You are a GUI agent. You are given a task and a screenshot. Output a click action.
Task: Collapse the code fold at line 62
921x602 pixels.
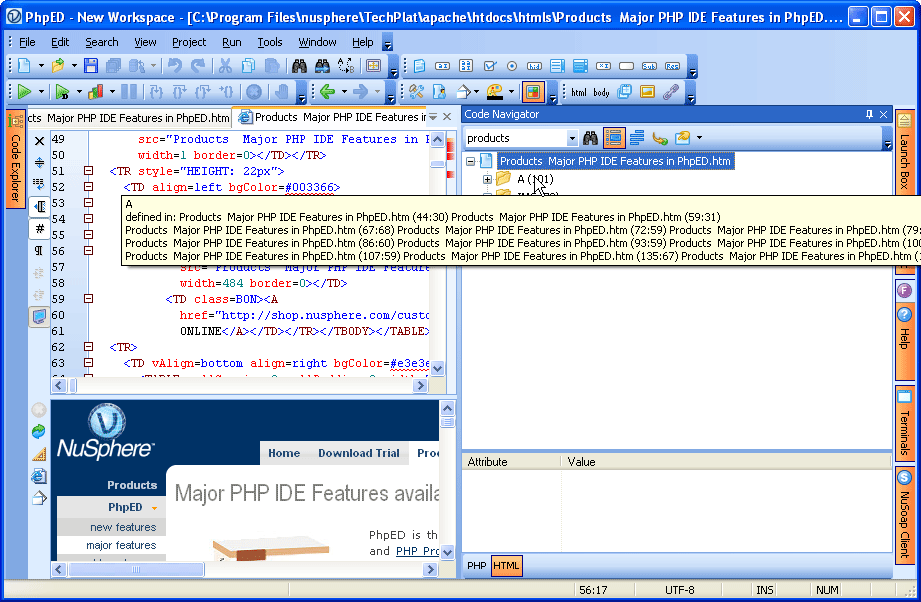pyautogui.click(x=88, y=347)
